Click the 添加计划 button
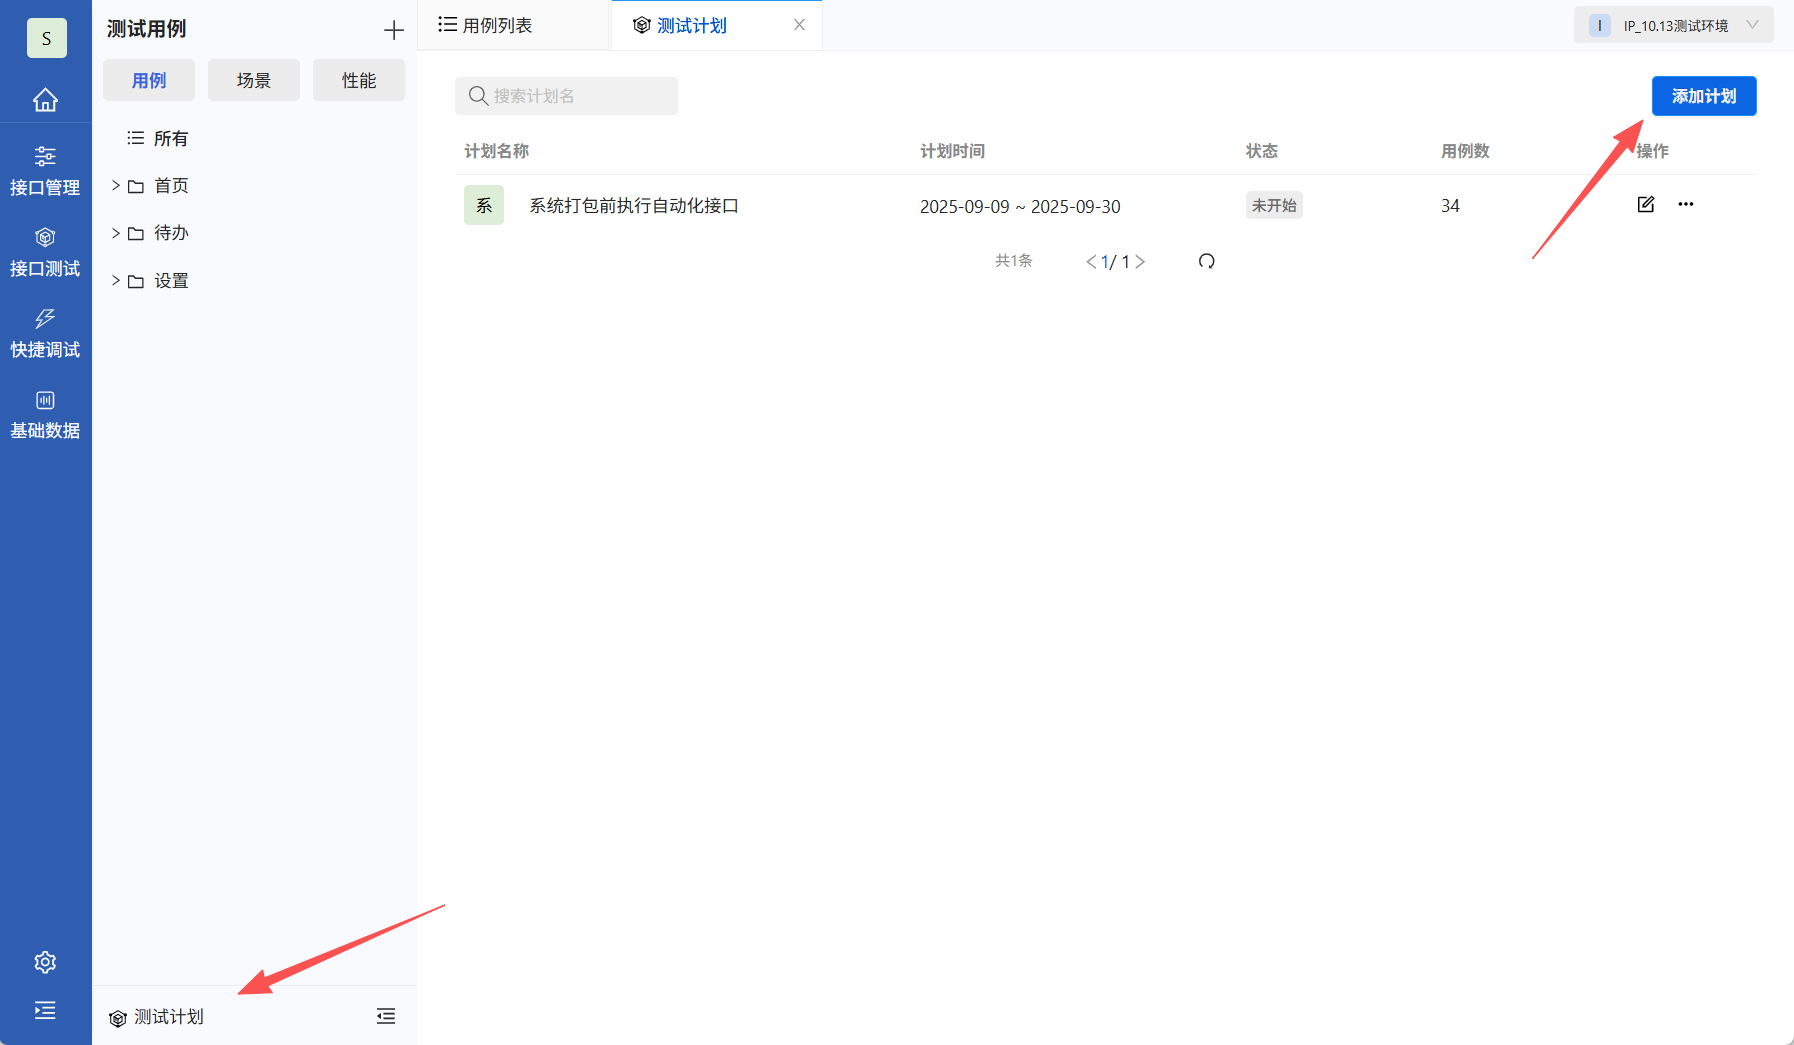Screen dimensions: 1794x1045 tap(1703, 96)
